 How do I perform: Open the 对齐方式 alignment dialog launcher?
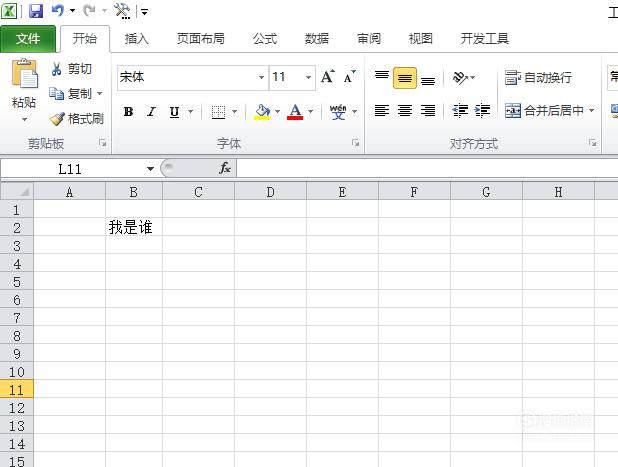[x=592, y=143]
